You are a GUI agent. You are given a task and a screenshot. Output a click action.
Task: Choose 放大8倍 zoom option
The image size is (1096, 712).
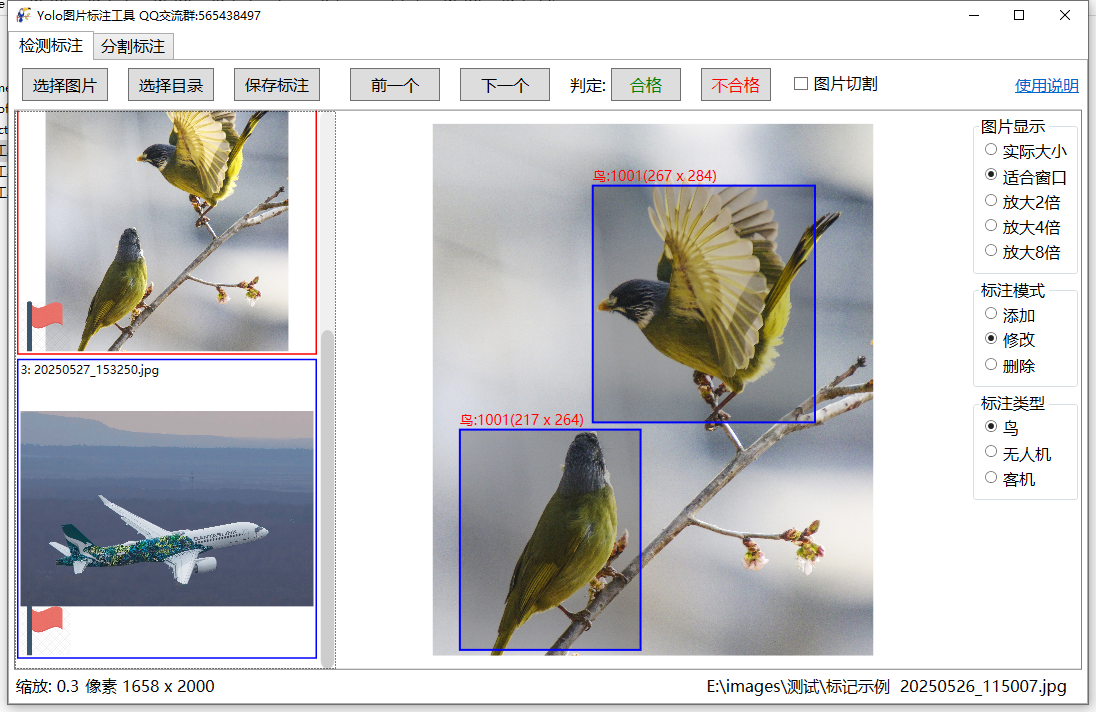990,250
